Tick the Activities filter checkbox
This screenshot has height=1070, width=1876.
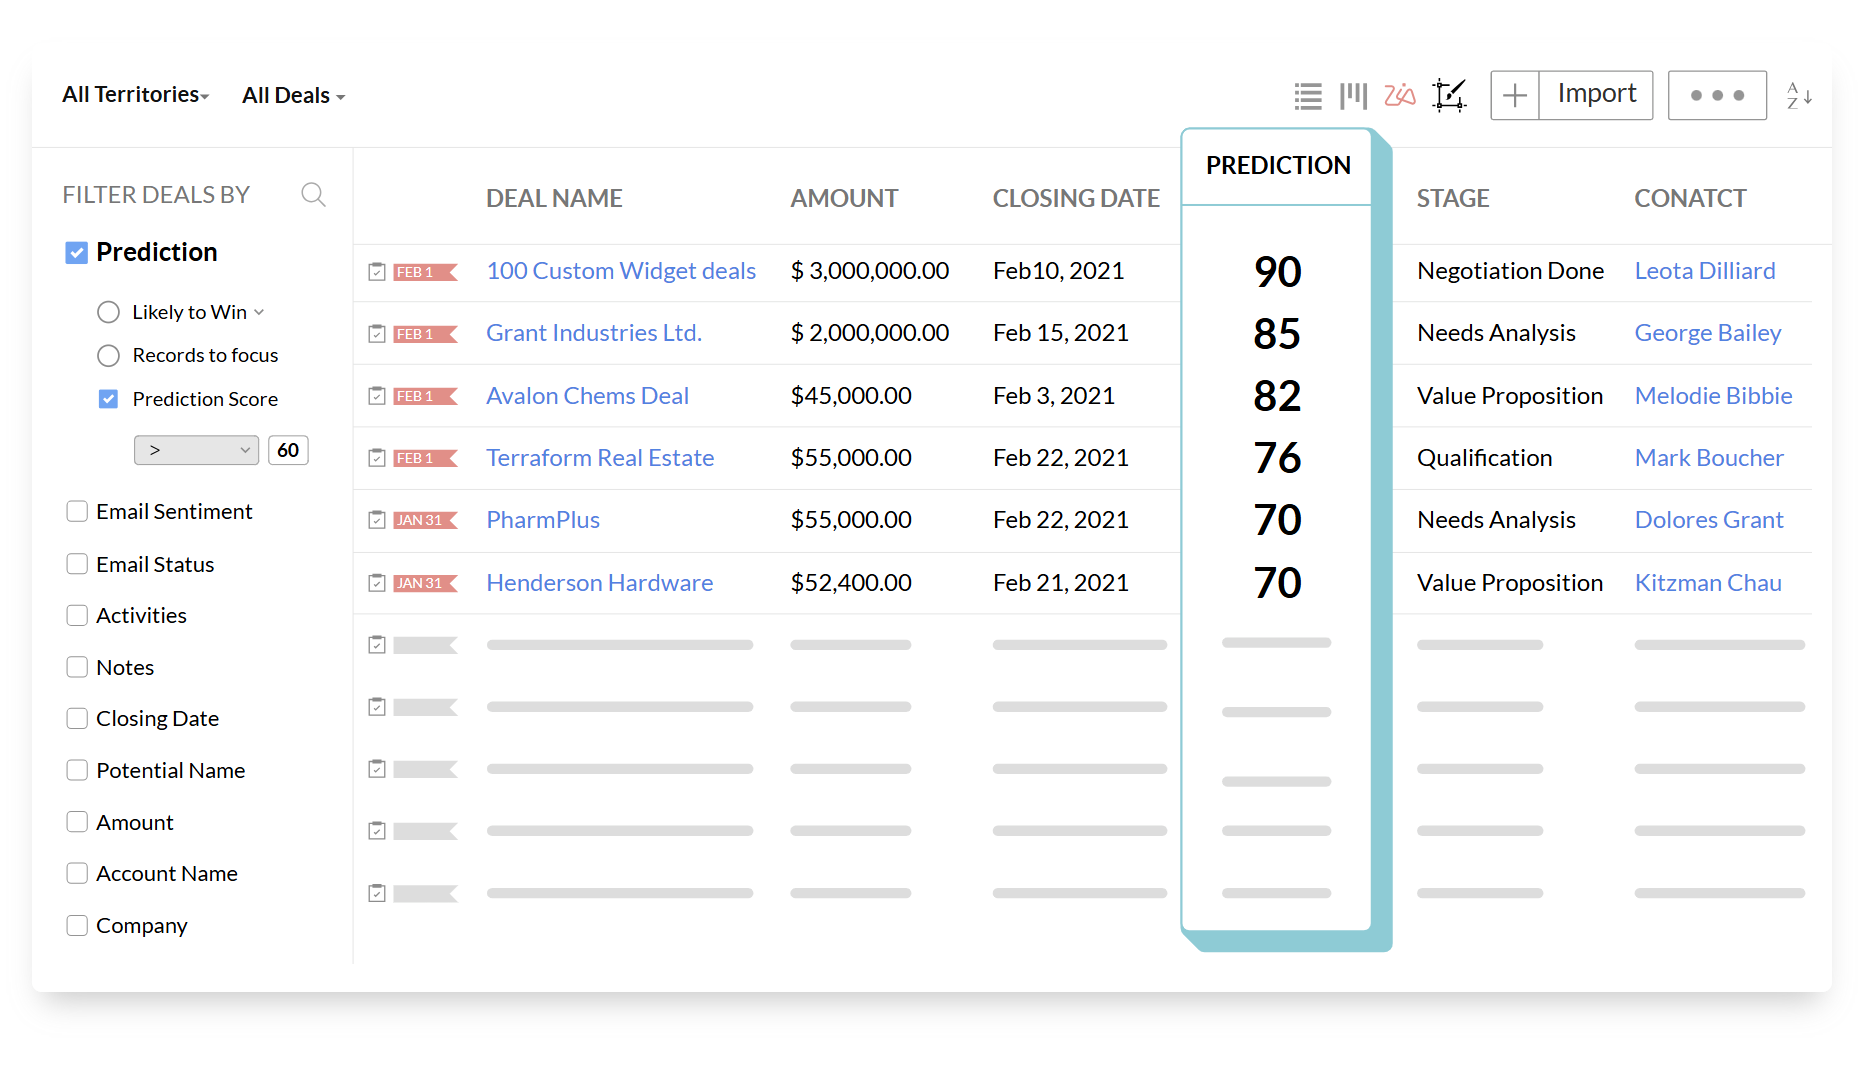pyautogui.click(x=77, y=615)
